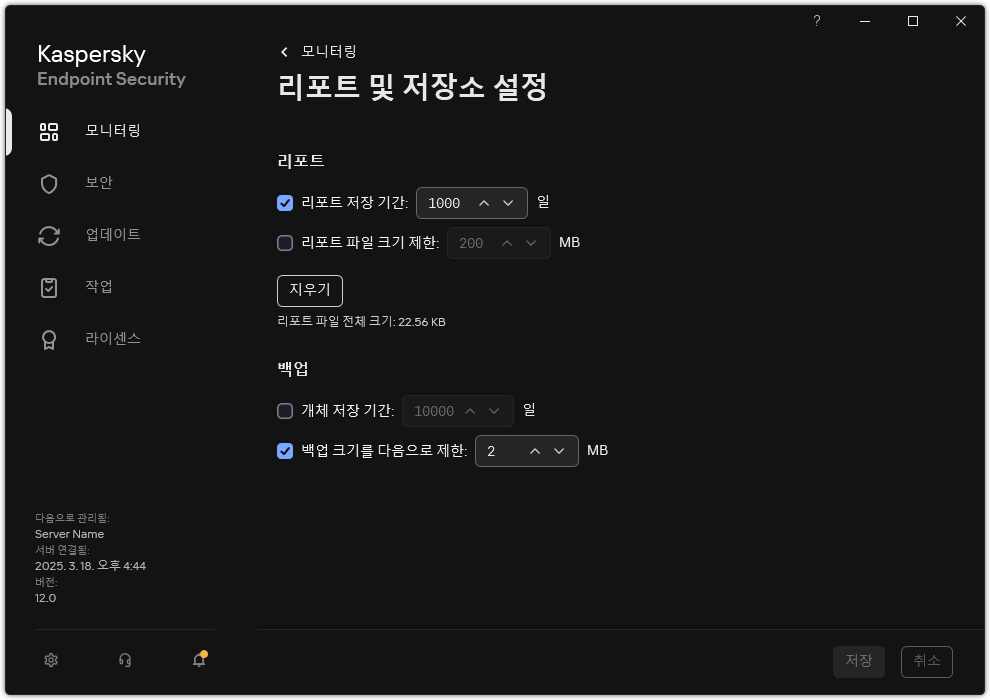Disable the 백업 크기를 다음으로 제한 checkbox

coord(285,451)
